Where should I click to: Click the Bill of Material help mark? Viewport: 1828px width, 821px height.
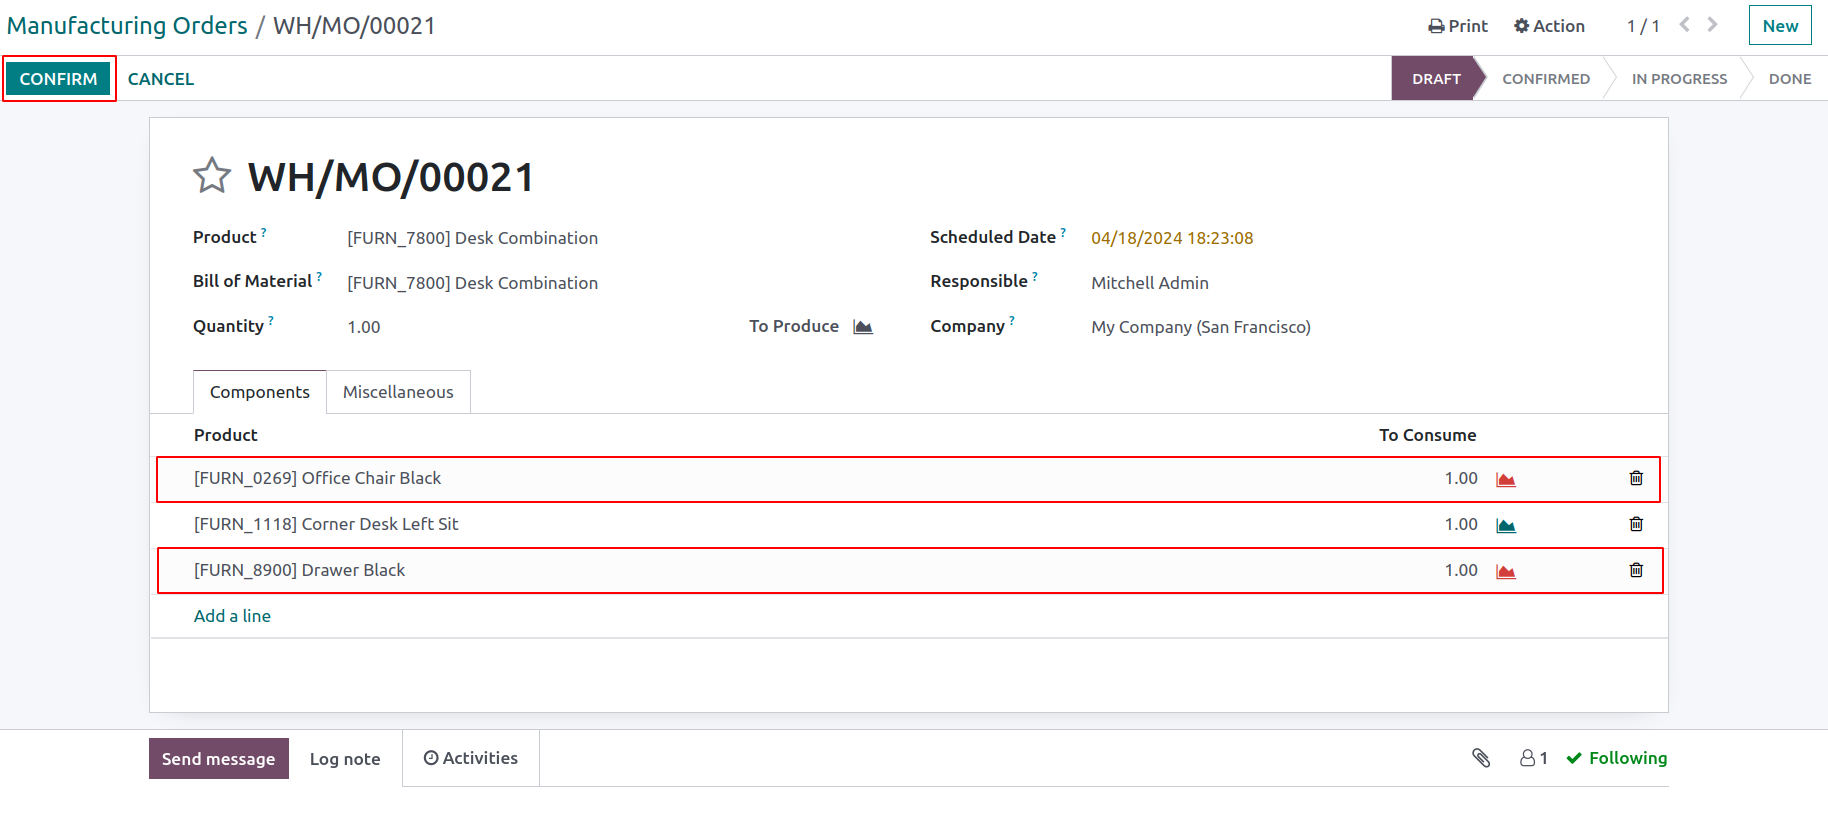(x=319, y=276)
